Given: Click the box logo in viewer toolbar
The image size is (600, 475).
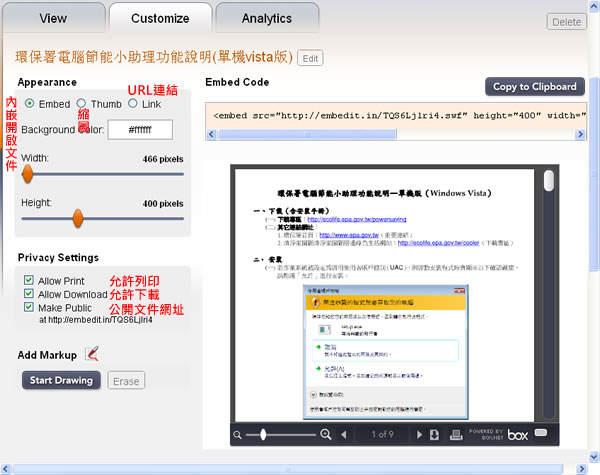Looking at the screenshot, I should pos(517,435).
